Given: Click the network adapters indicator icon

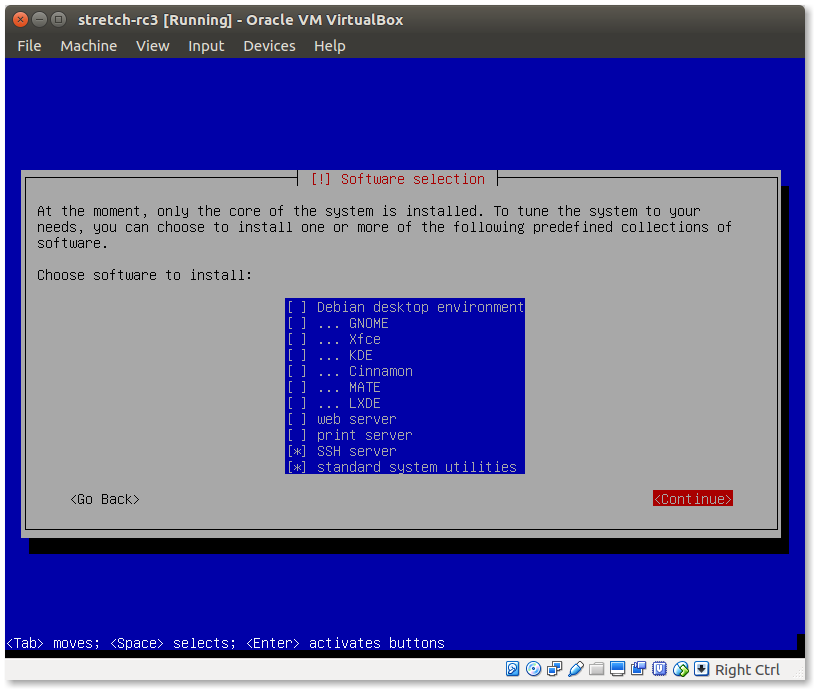Looking at the screenshot, I should click(x=554, y=669).
